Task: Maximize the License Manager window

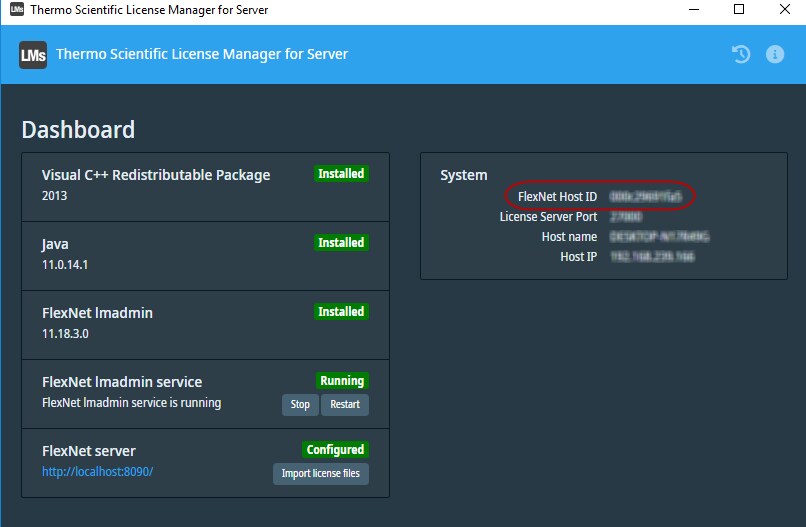Action: point(739,10)
